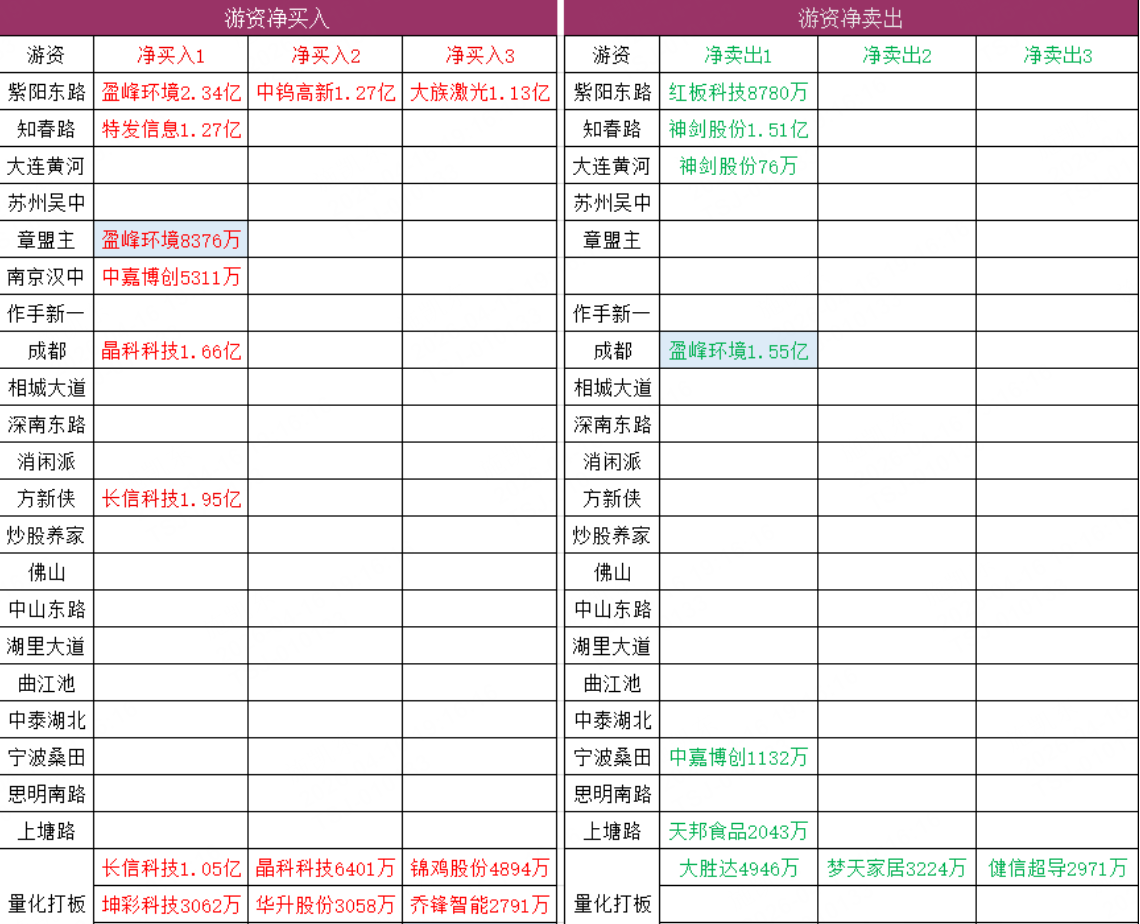Viewport: 1140px width, 924px height.
Task: Click 游资 header in the 游资净买入 table
Action: pyautogui.click(x=47, y=55)
